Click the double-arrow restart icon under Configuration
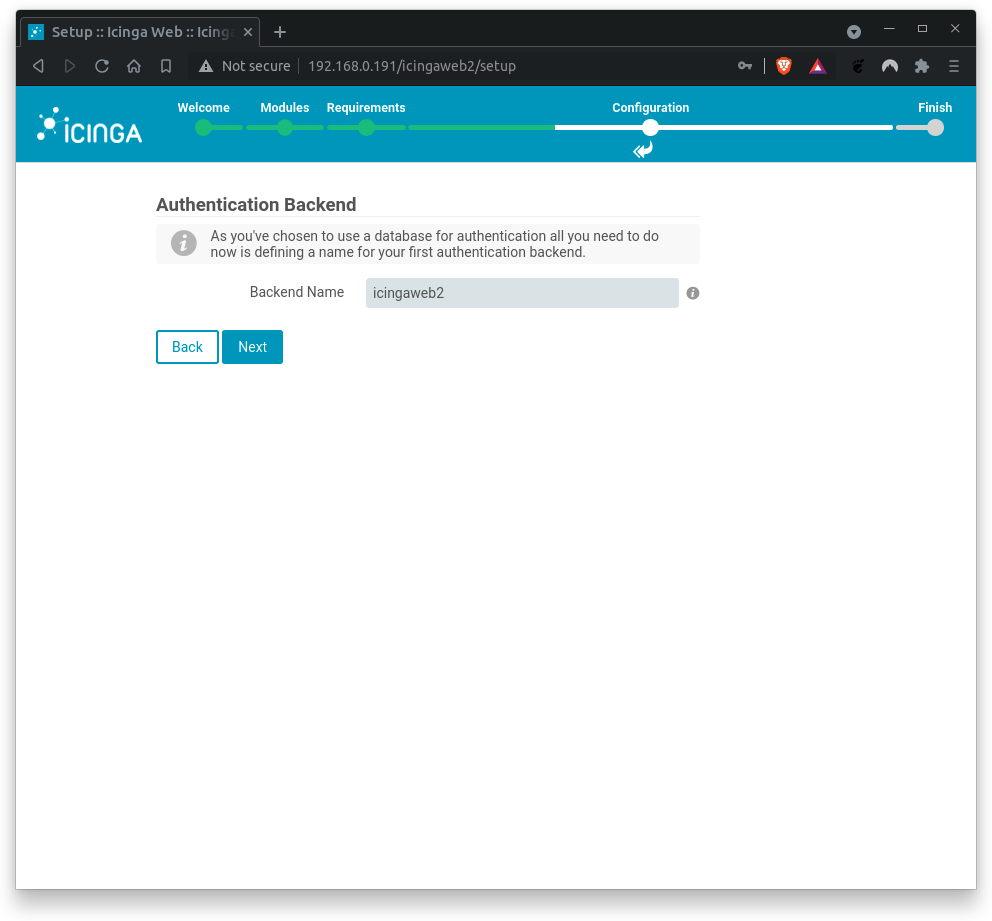Screen dimensions: 992x921 point(643,150)
